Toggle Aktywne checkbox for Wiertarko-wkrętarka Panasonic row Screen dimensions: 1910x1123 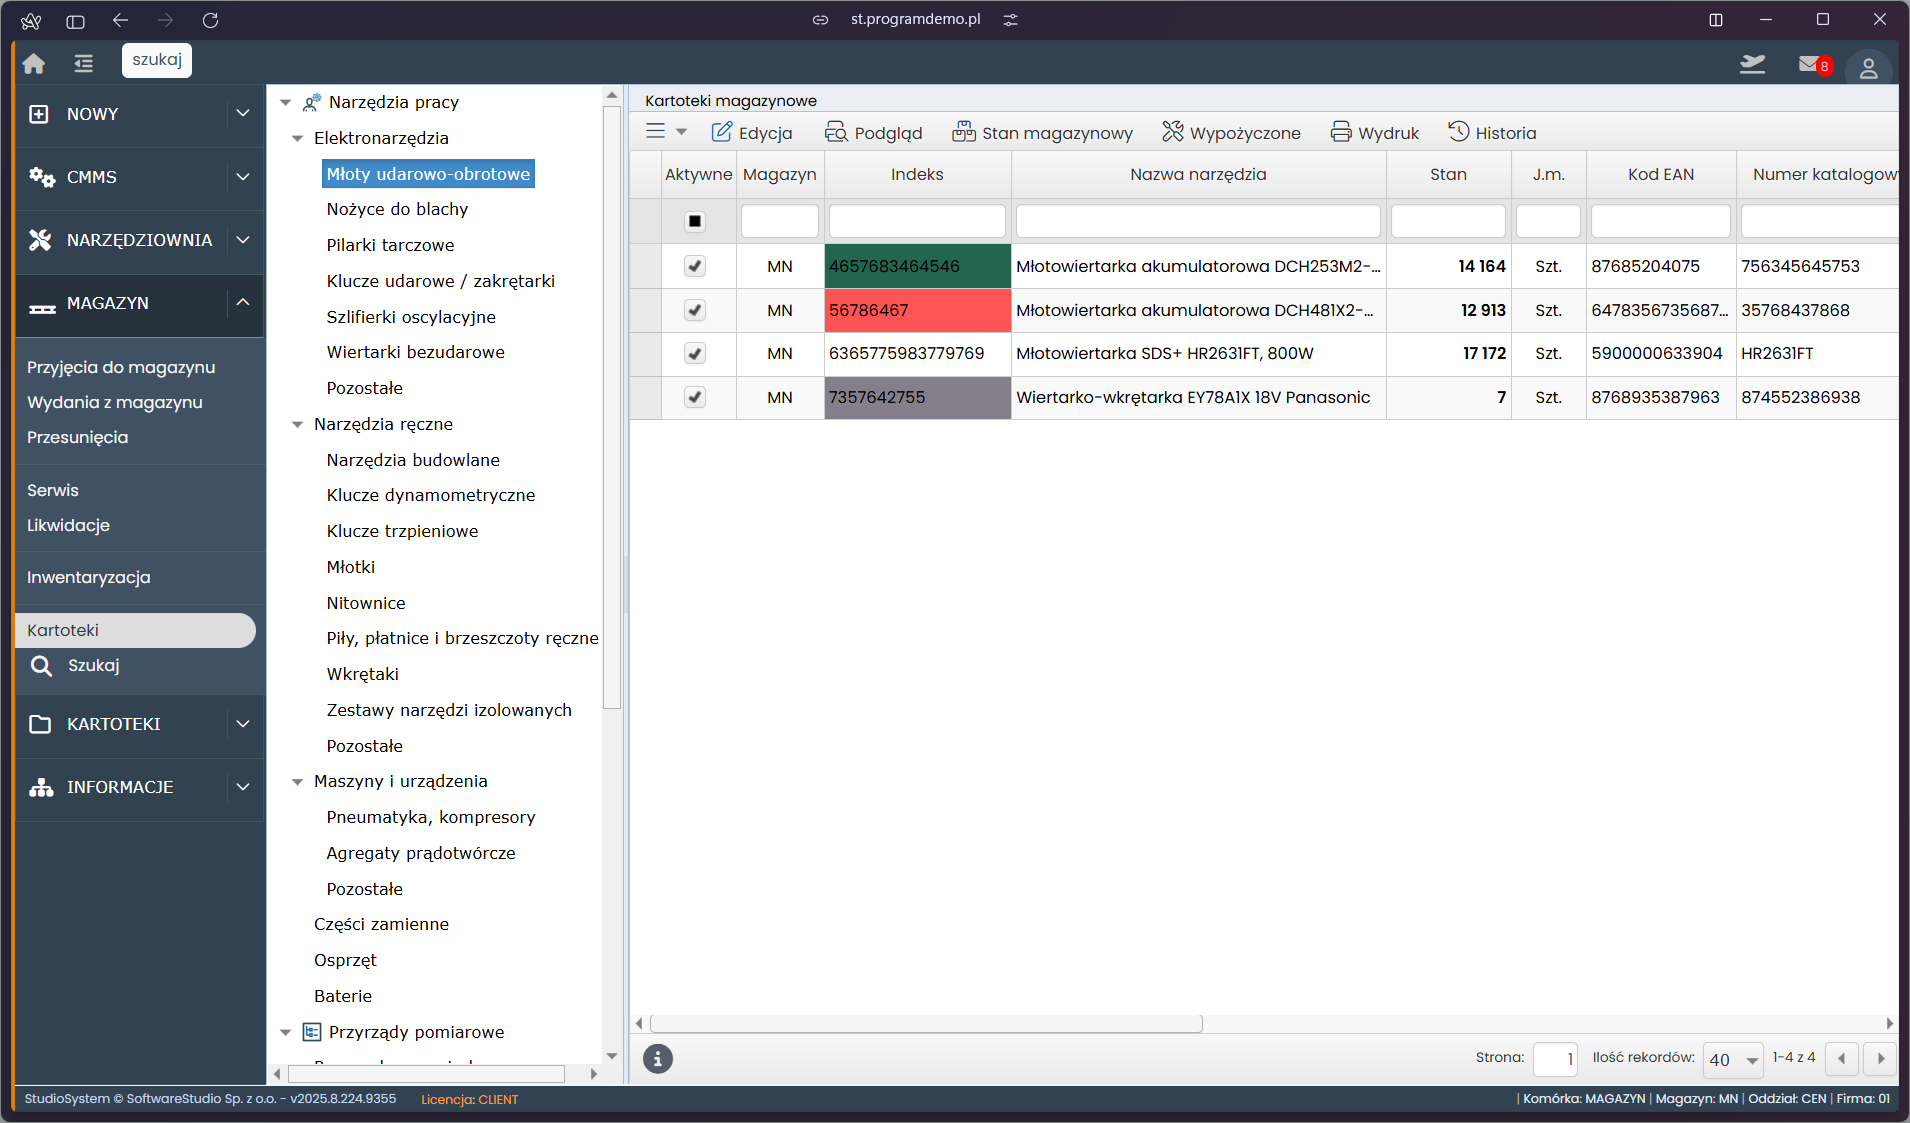tap(695, 397)
